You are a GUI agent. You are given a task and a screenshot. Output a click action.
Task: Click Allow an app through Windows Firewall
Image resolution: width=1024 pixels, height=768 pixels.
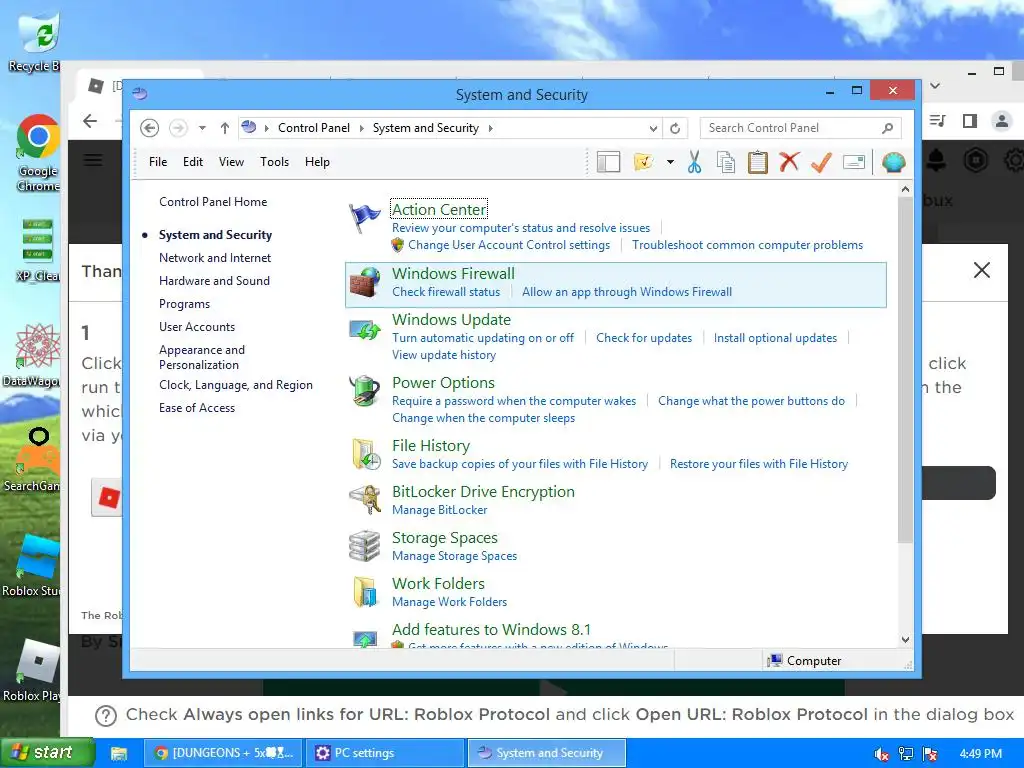pos(627,292)
